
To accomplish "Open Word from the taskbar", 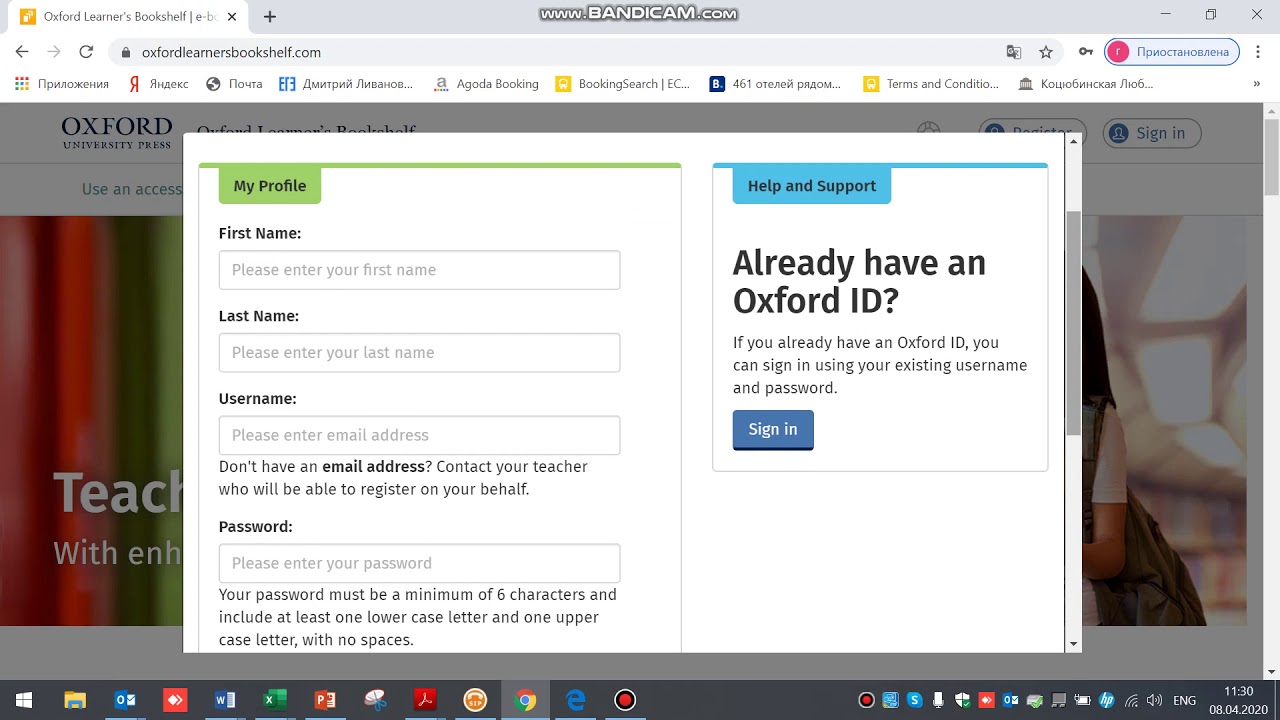I will (225, 700).
